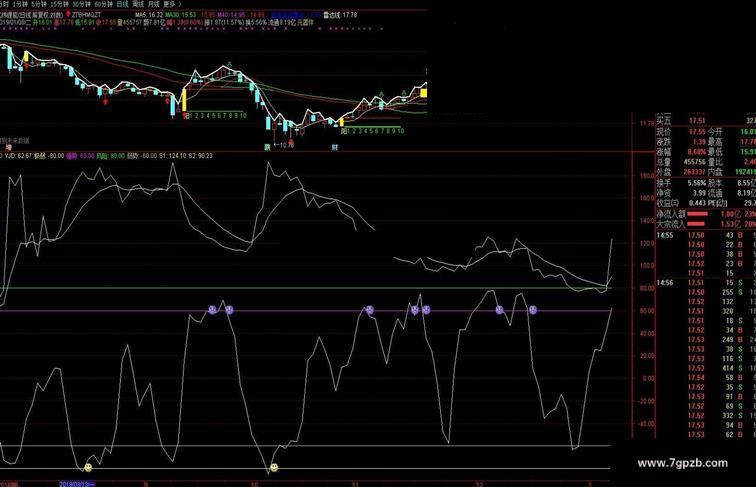This screenshot has height=487, width=756.
Task: Click the 量比 volume ratio label
Action: pos(716,162)
